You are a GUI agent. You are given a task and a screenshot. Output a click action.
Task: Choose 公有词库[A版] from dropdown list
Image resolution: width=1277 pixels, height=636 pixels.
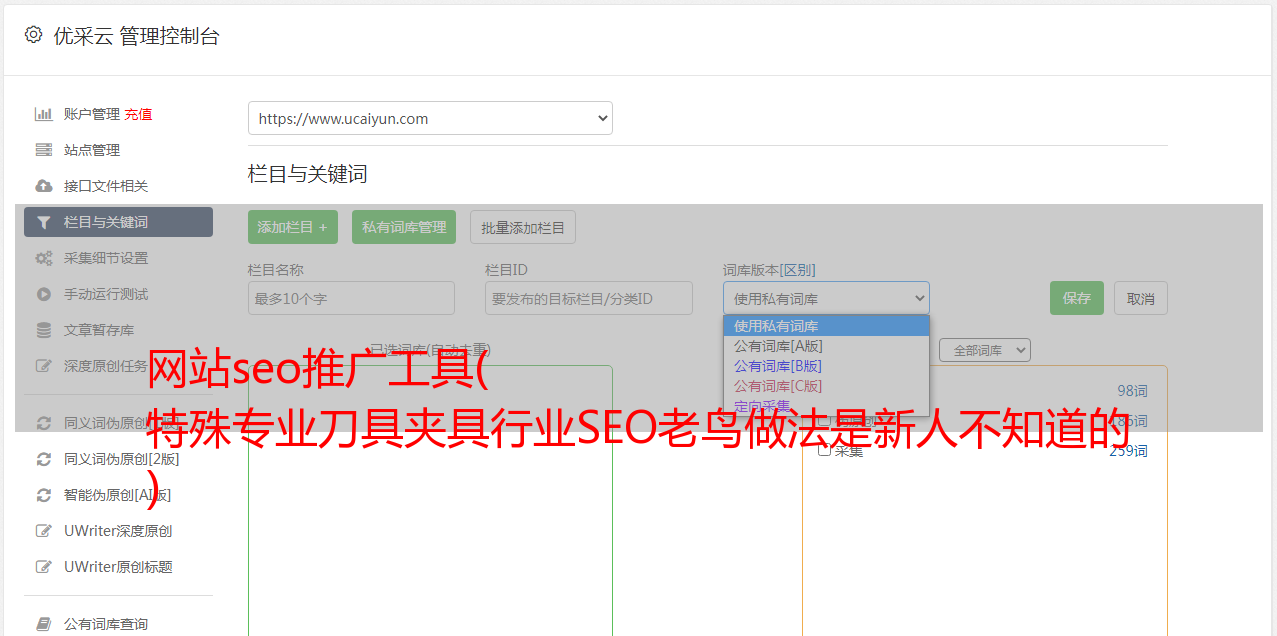(826, 346)
